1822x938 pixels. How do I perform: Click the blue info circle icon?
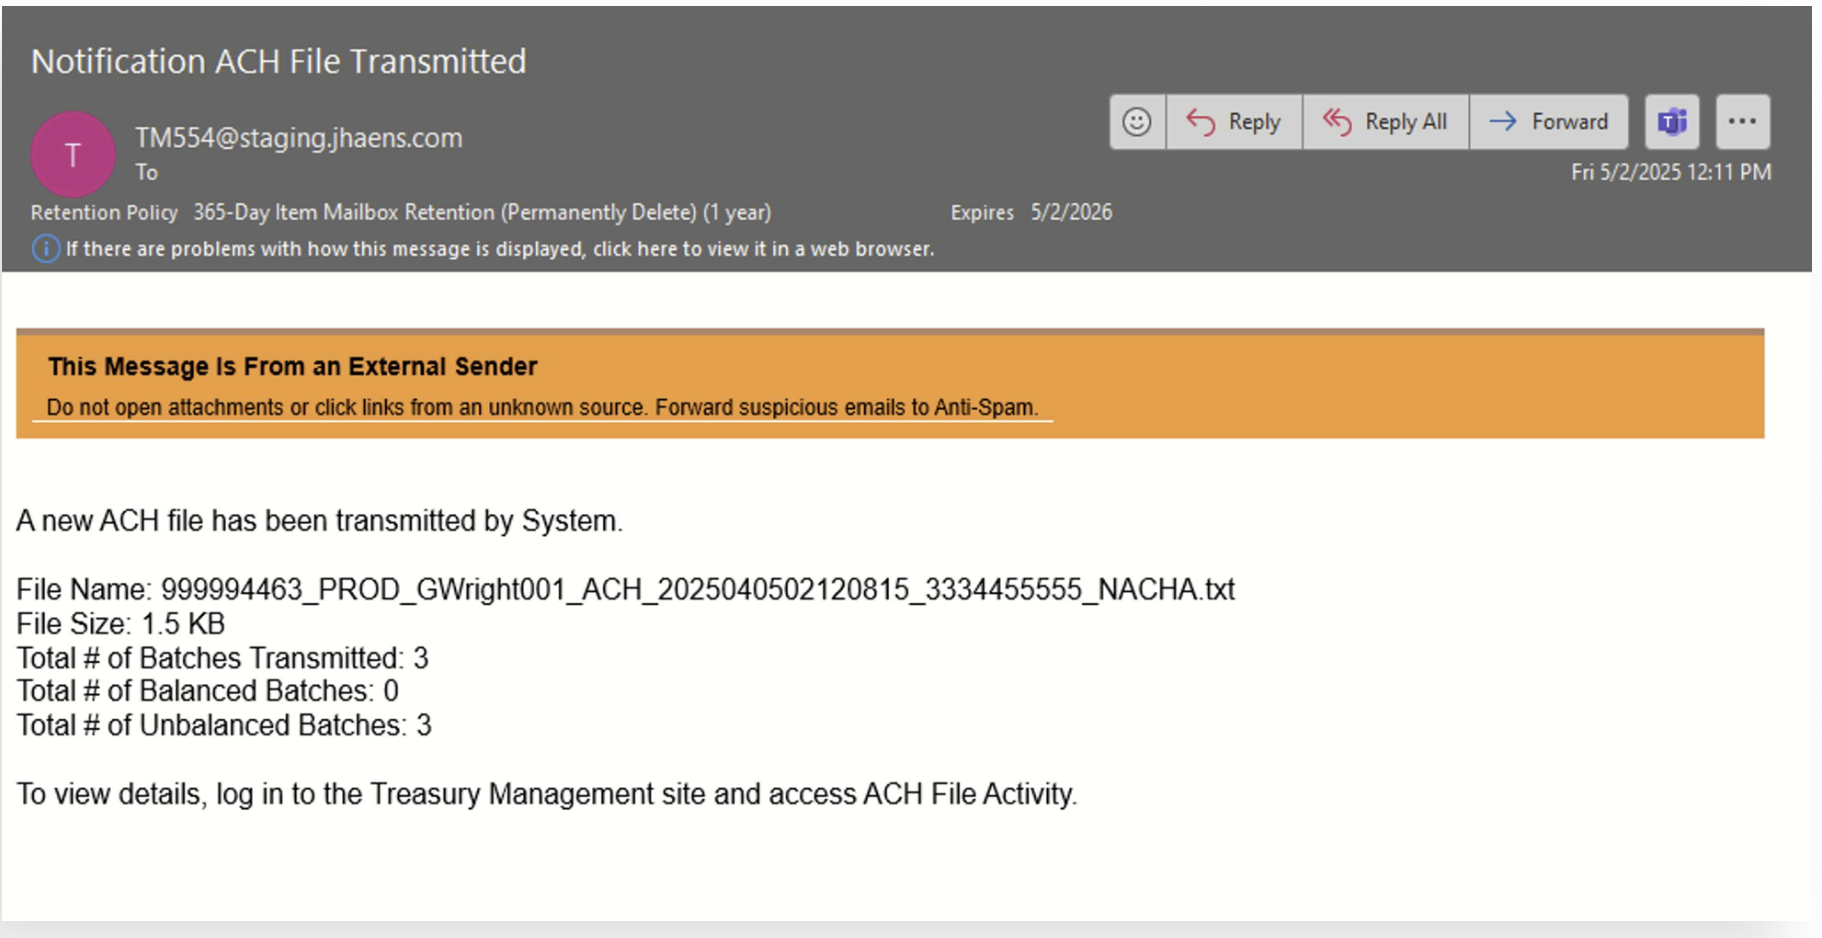(x=45, y=249)
